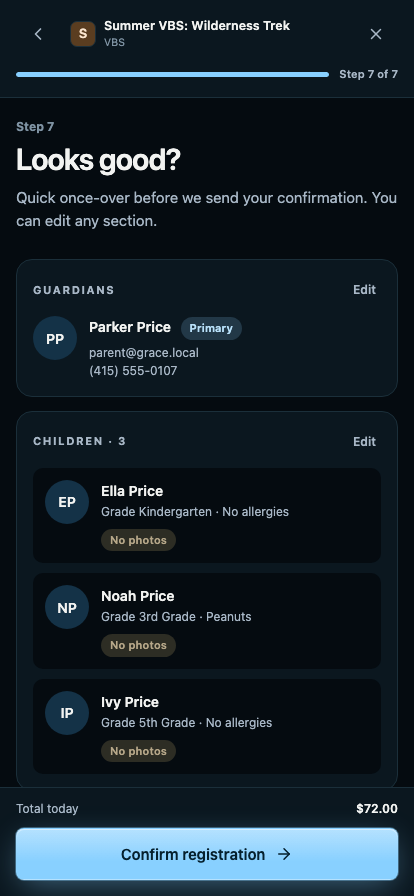Click the arrow icon on Confirm registration
The image size is (414, 896).
pyautogui.click(x=284, y=854)
